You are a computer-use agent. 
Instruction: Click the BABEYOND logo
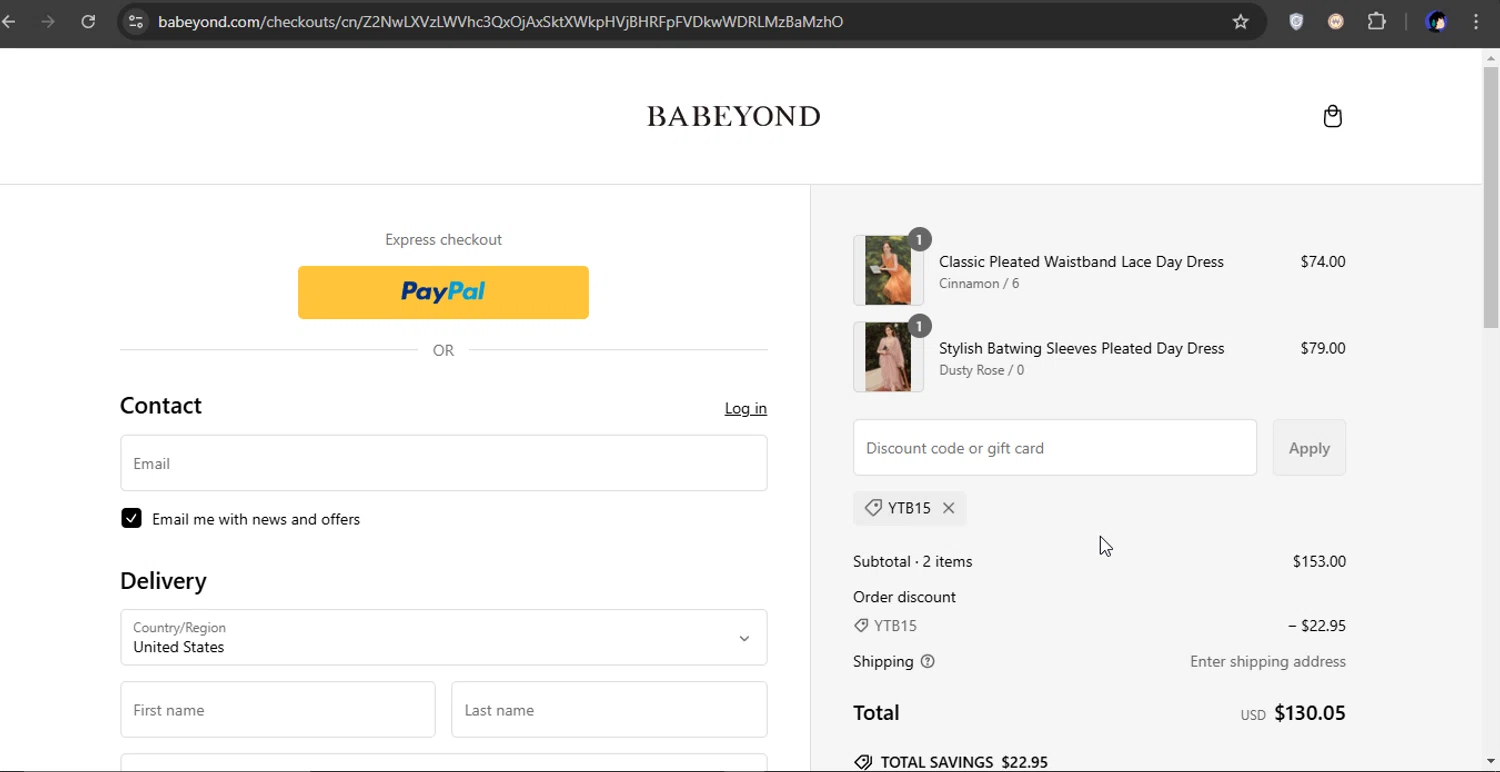pyautogui.click(x=734, y=116)
